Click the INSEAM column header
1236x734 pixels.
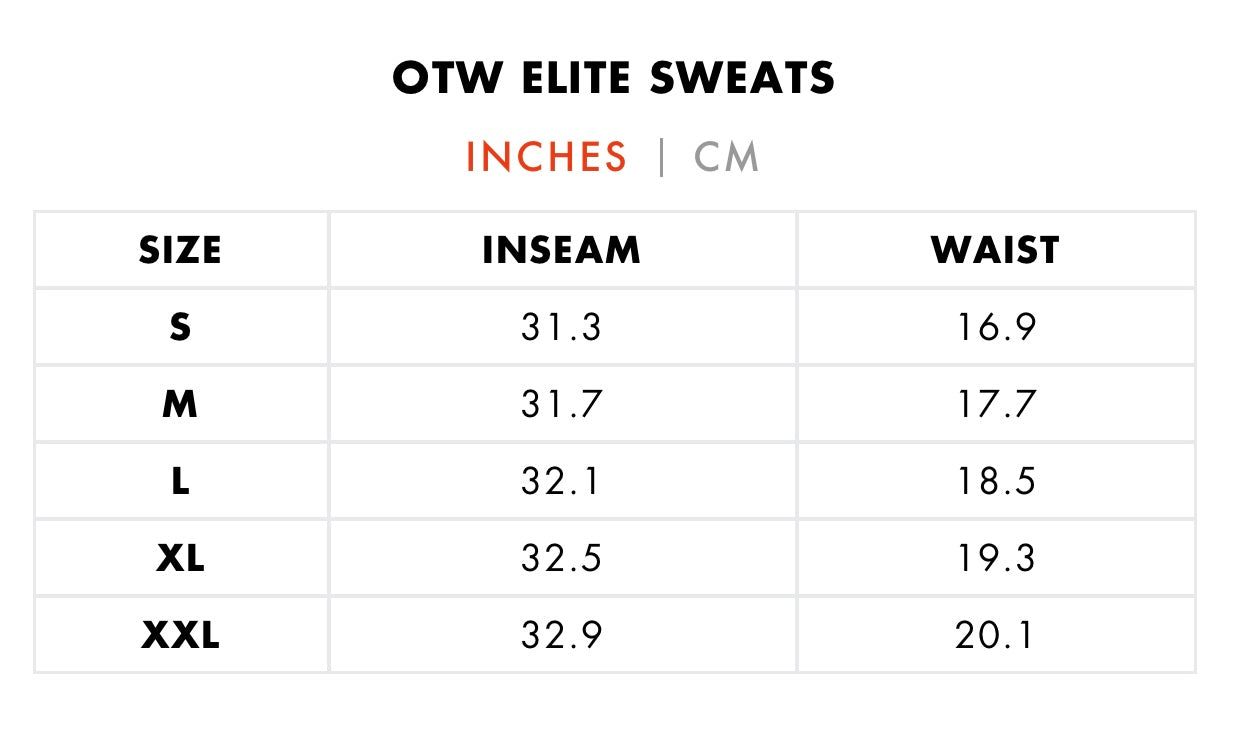[561, 250]
